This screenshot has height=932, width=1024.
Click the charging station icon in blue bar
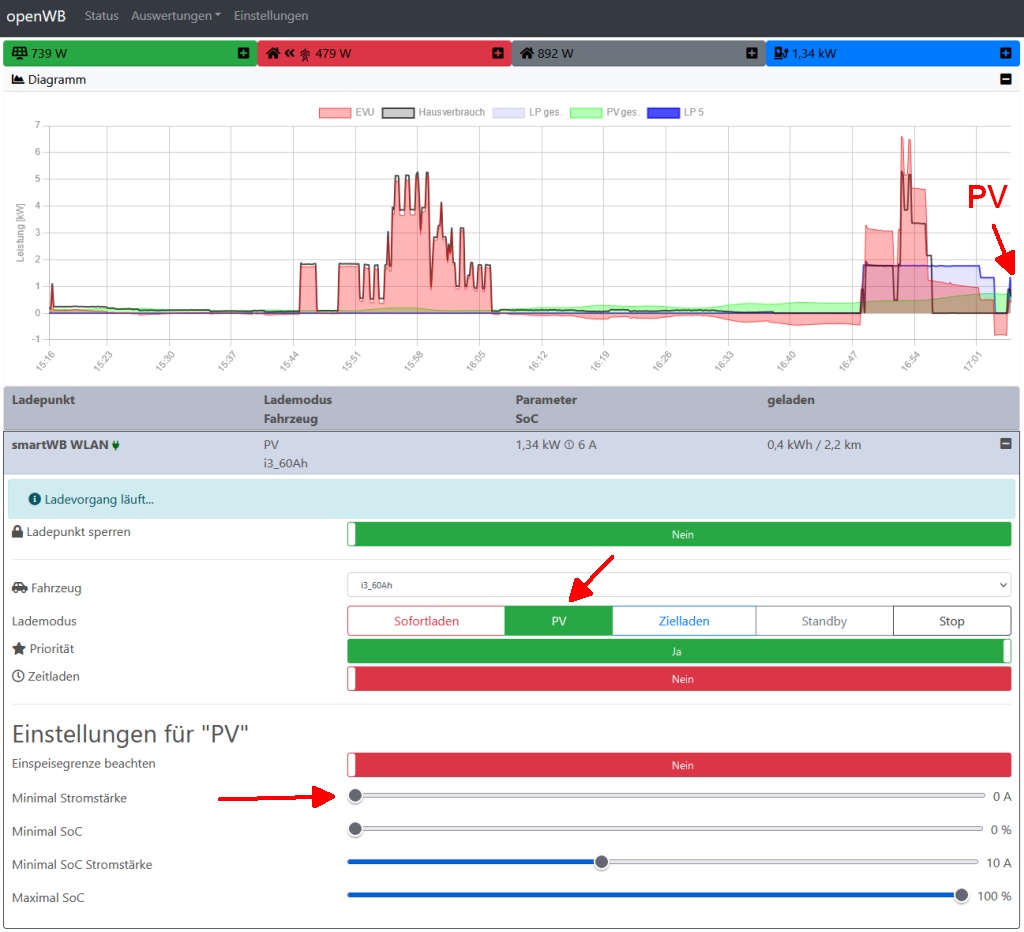[781, 53]
